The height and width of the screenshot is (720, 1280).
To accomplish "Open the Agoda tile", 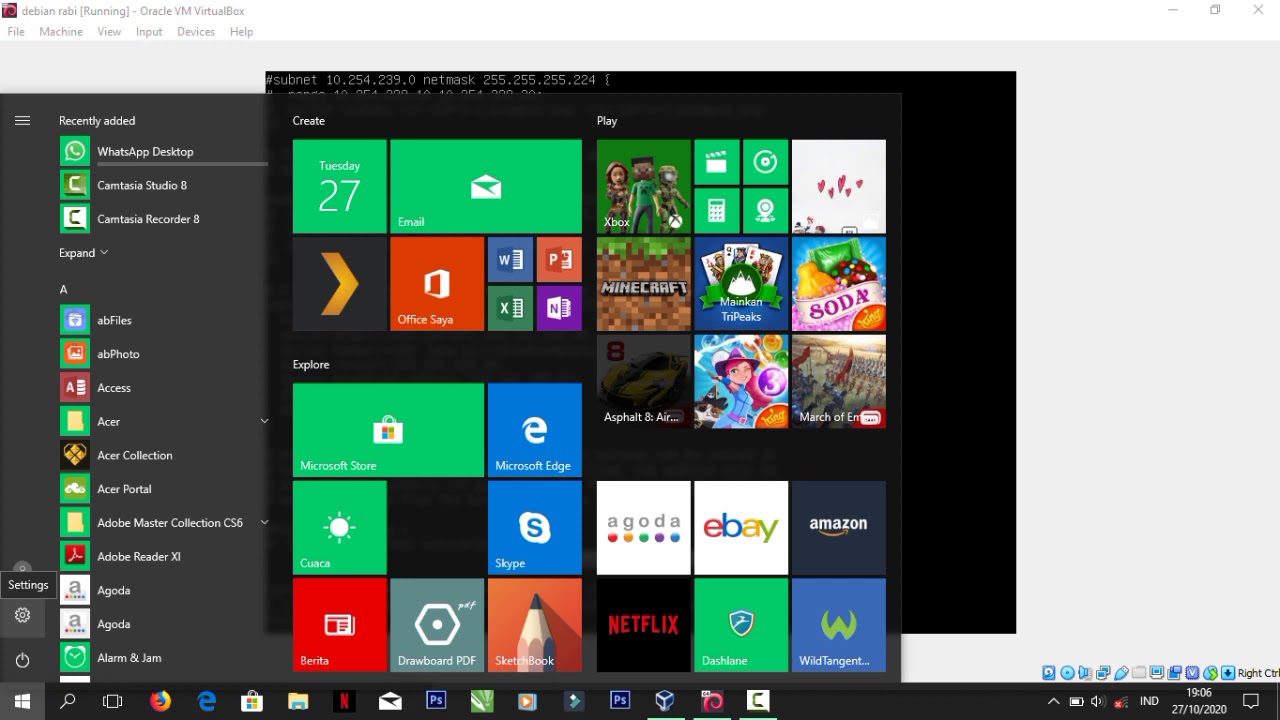I will 643,528.
